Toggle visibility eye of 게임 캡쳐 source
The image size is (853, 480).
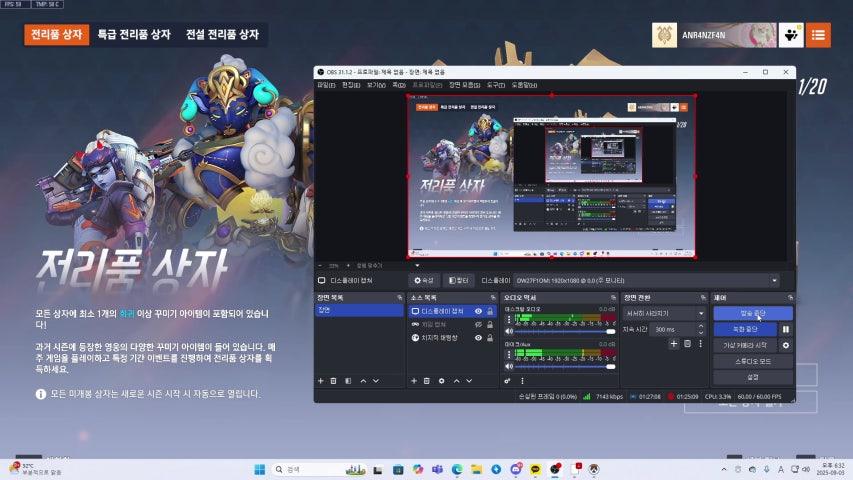coord(478,324)
